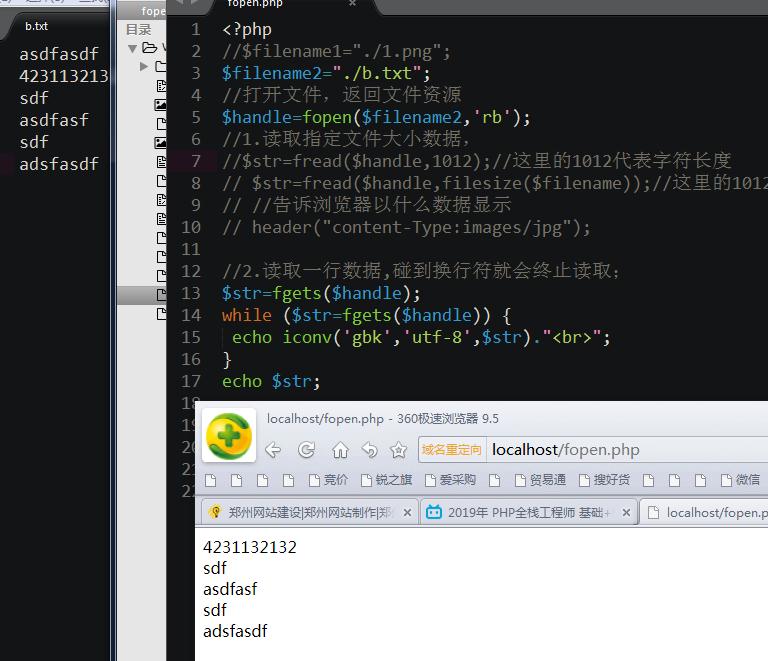Image resolution: width=768 pixels, height=661 pixels.
Task: Switch to 2019年 PHP全栈工程师 tab
Action: [528, 512]
